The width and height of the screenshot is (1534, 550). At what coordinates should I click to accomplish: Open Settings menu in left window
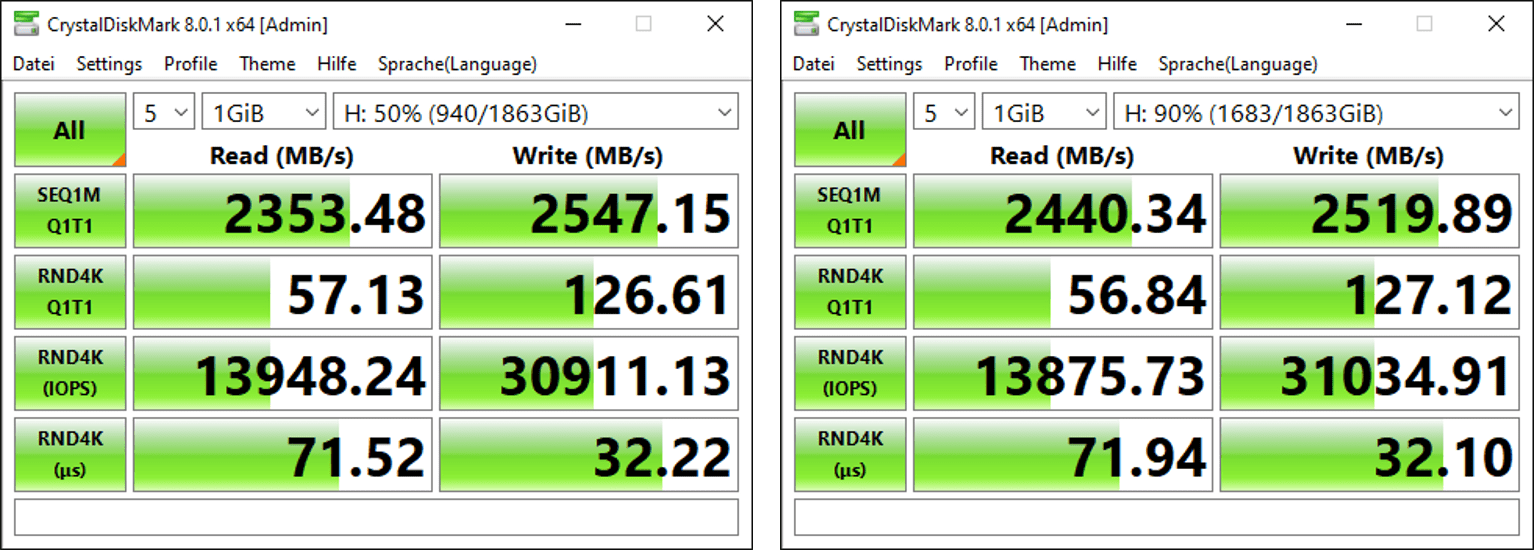[x=109, y=64]
